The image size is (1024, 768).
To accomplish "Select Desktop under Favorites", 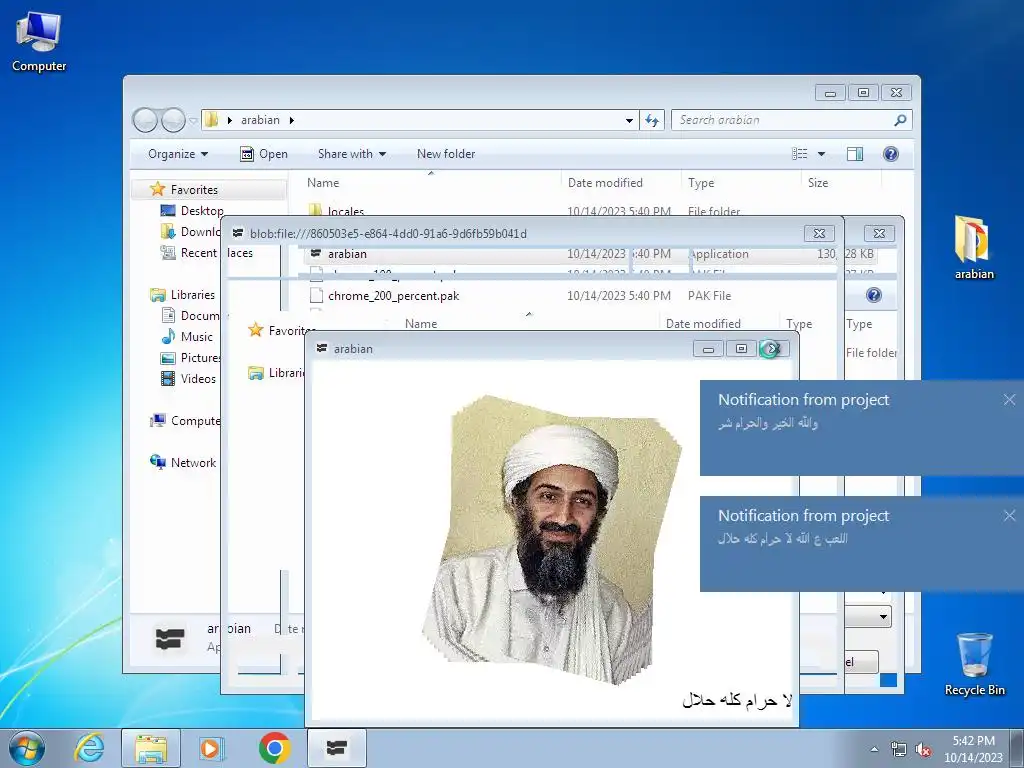I will (192, 210).
